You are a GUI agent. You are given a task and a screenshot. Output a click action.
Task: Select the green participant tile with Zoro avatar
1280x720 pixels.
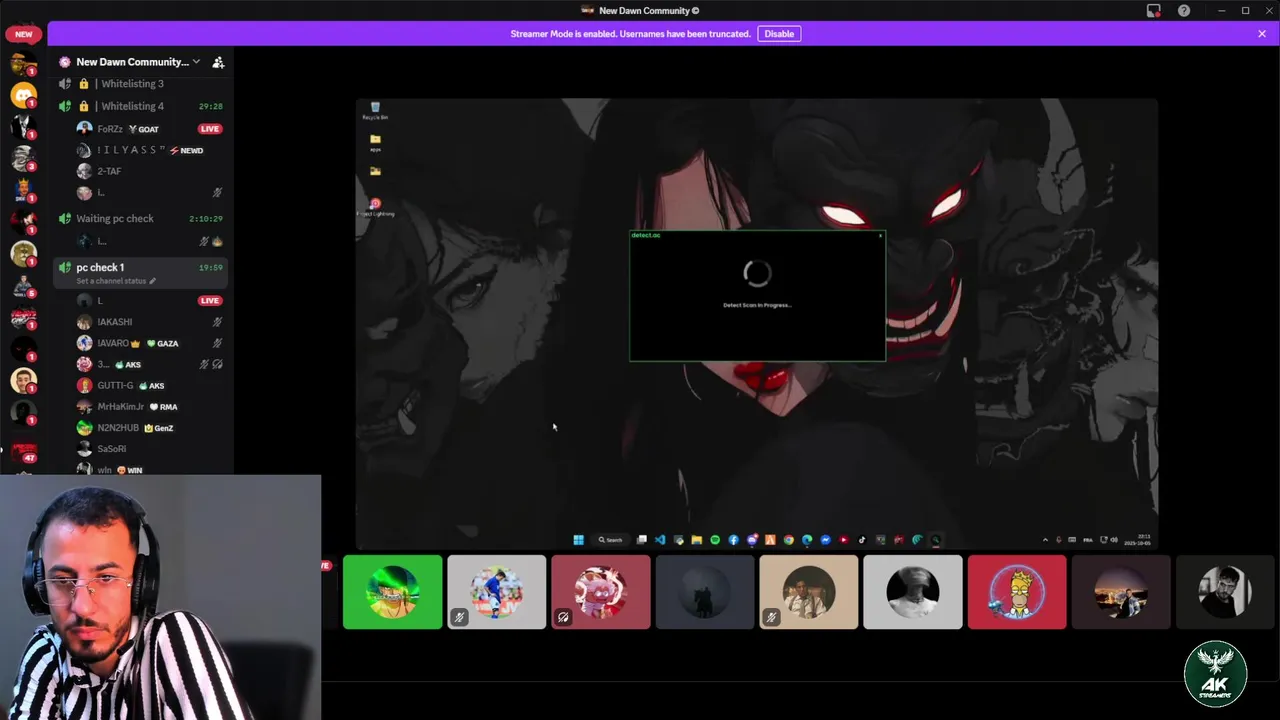(393, 592)
